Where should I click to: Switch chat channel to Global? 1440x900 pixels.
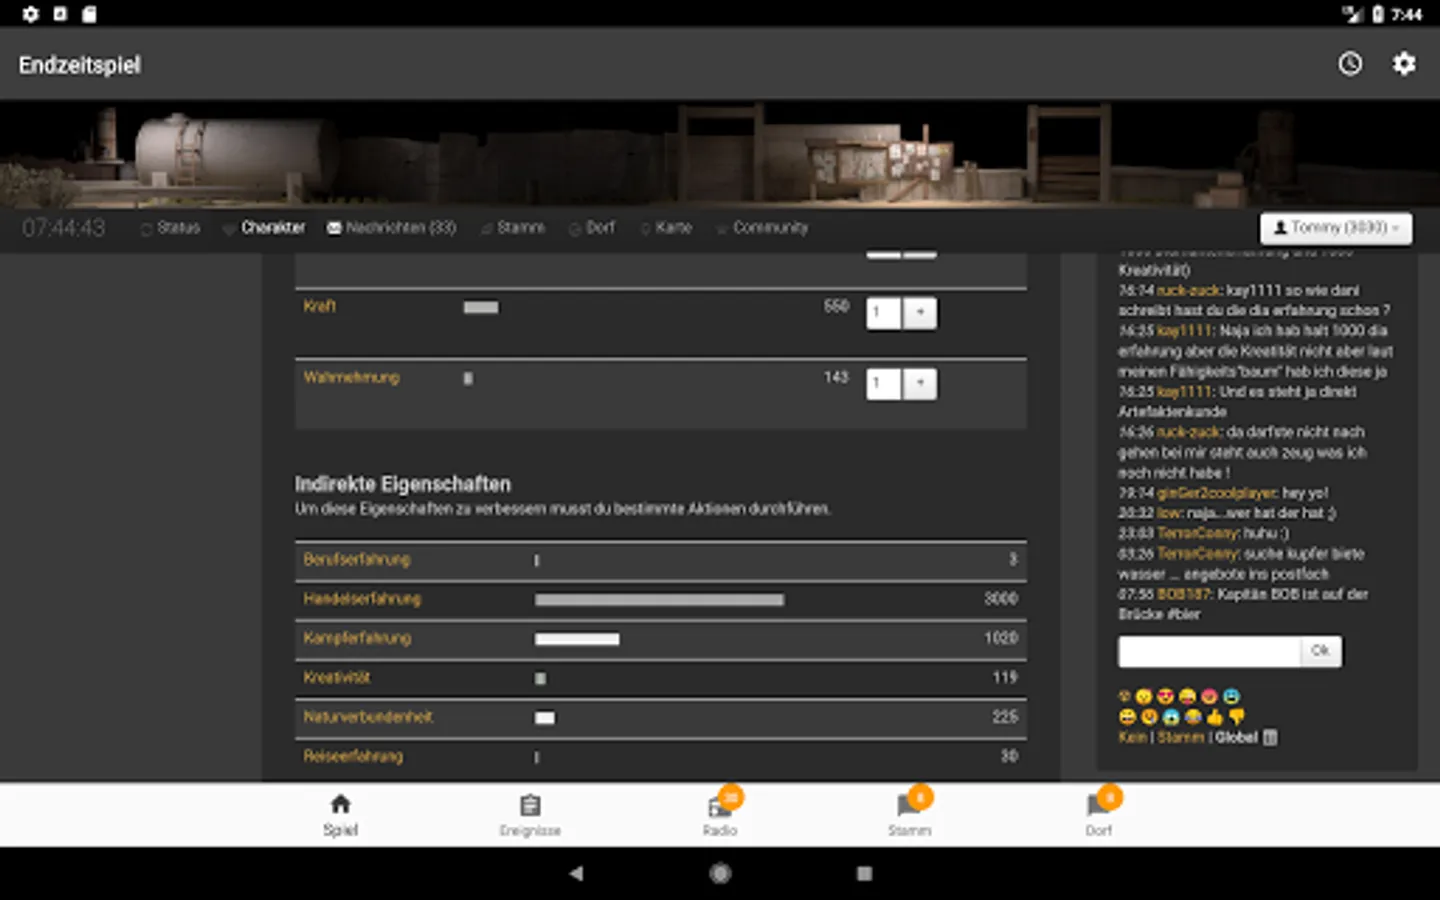pos(1236,738)
